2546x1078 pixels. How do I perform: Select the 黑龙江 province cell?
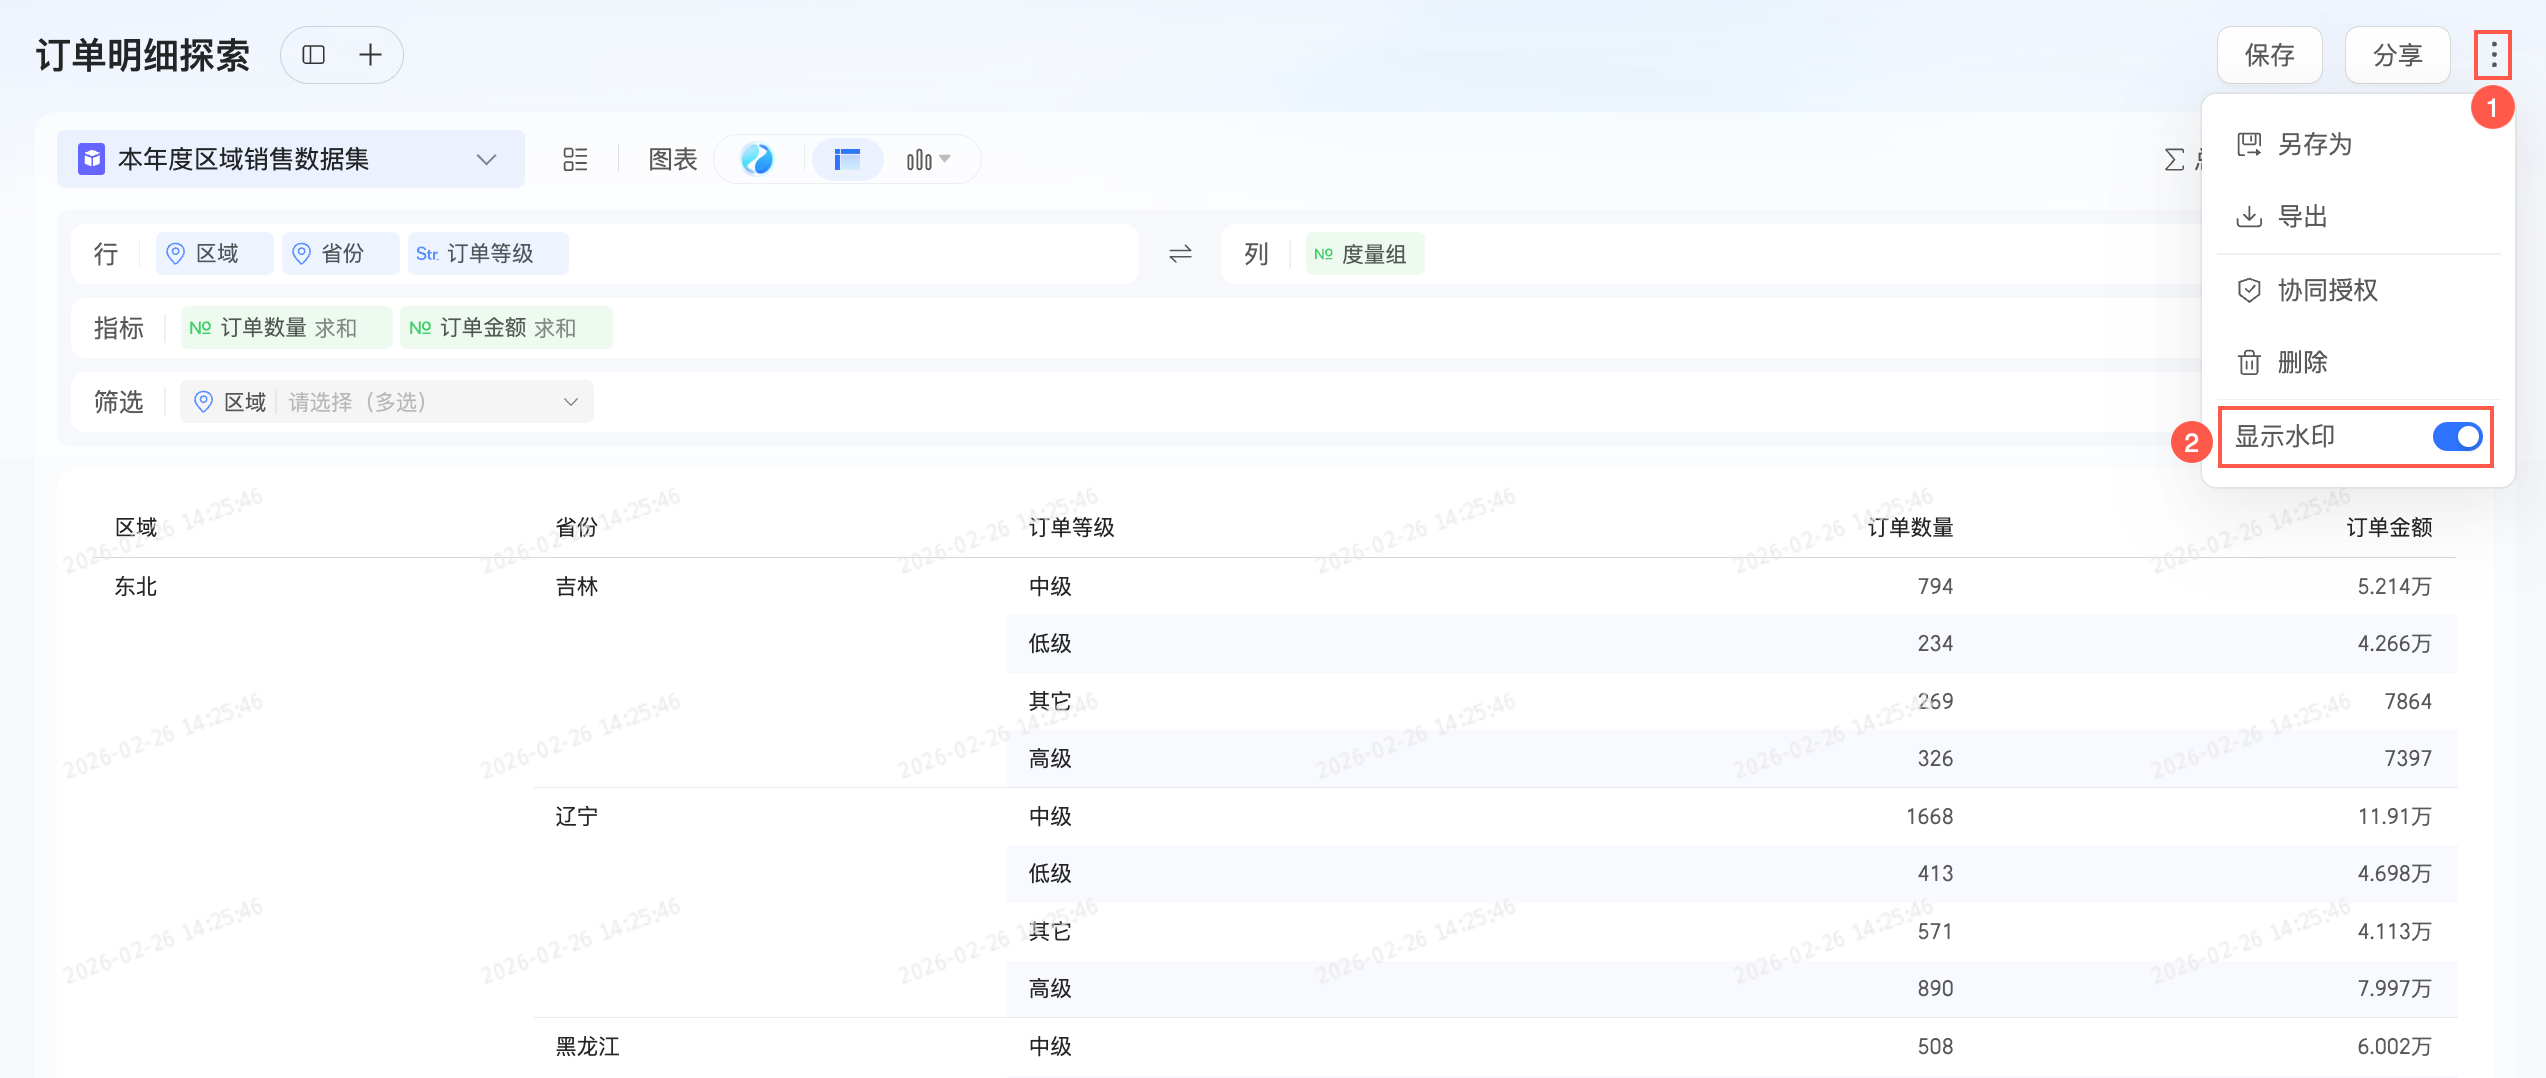587,1047
